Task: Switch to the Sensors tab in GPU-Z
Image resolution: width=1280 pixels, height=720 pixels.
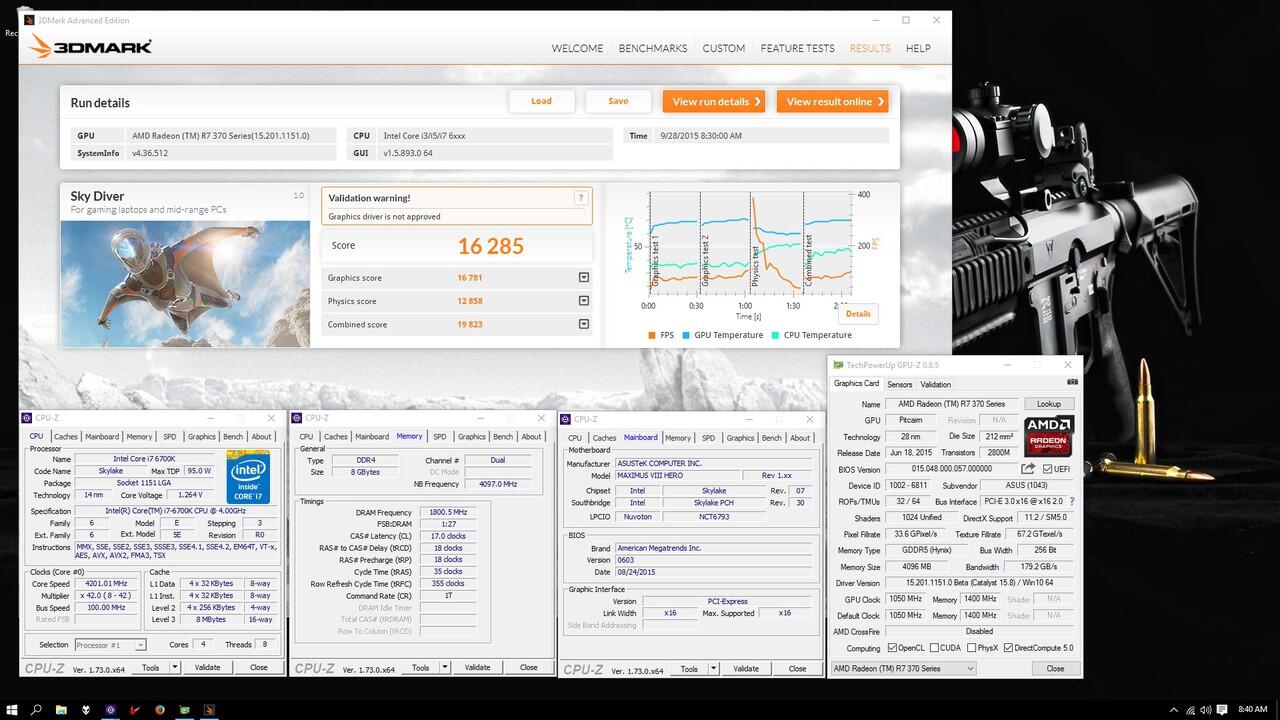Action: click(900, 384)
